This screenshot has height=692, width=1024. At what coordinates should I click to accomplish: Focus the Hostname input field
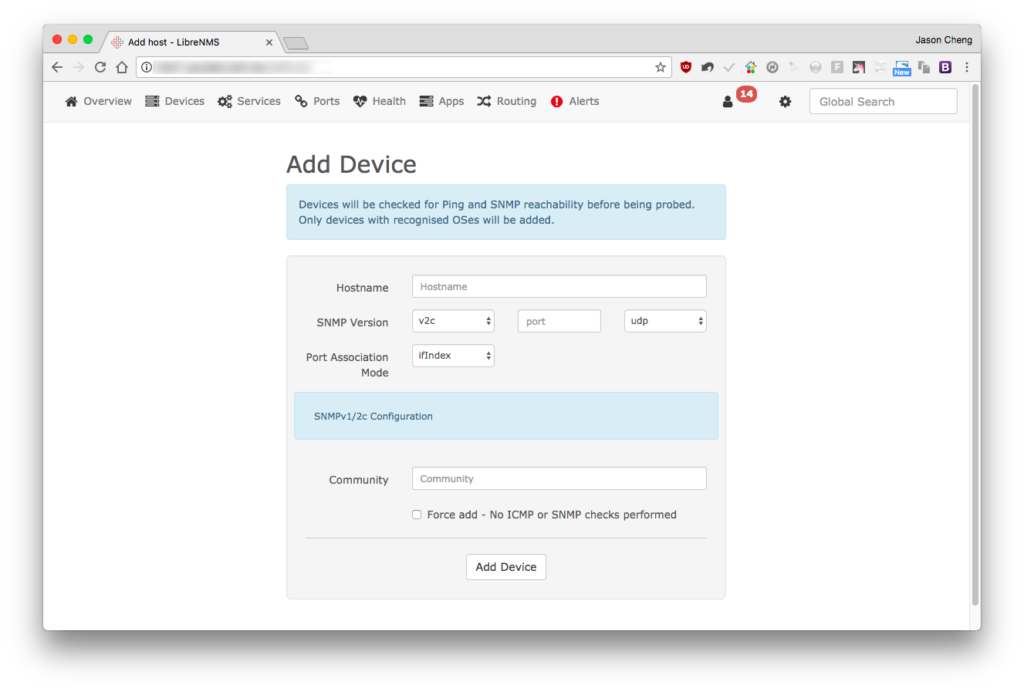[559, 287]
